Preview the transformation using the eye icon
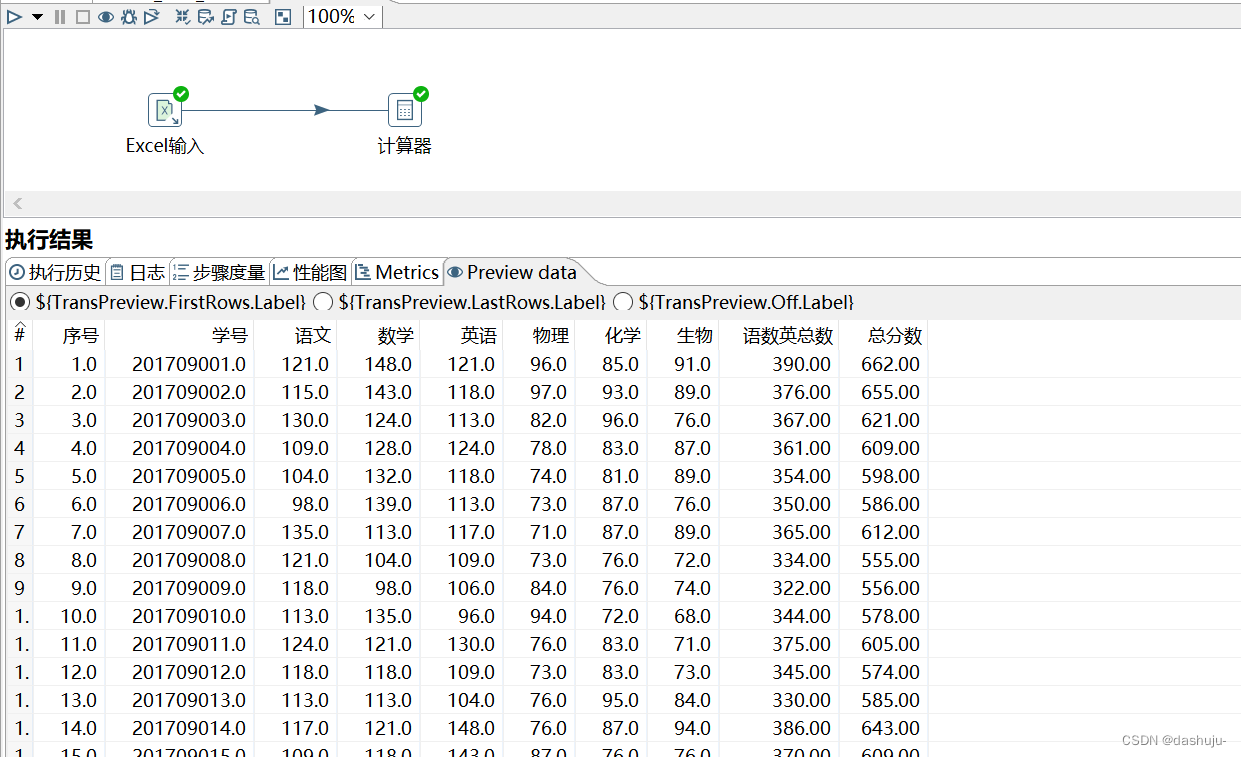 pos(105,16)
